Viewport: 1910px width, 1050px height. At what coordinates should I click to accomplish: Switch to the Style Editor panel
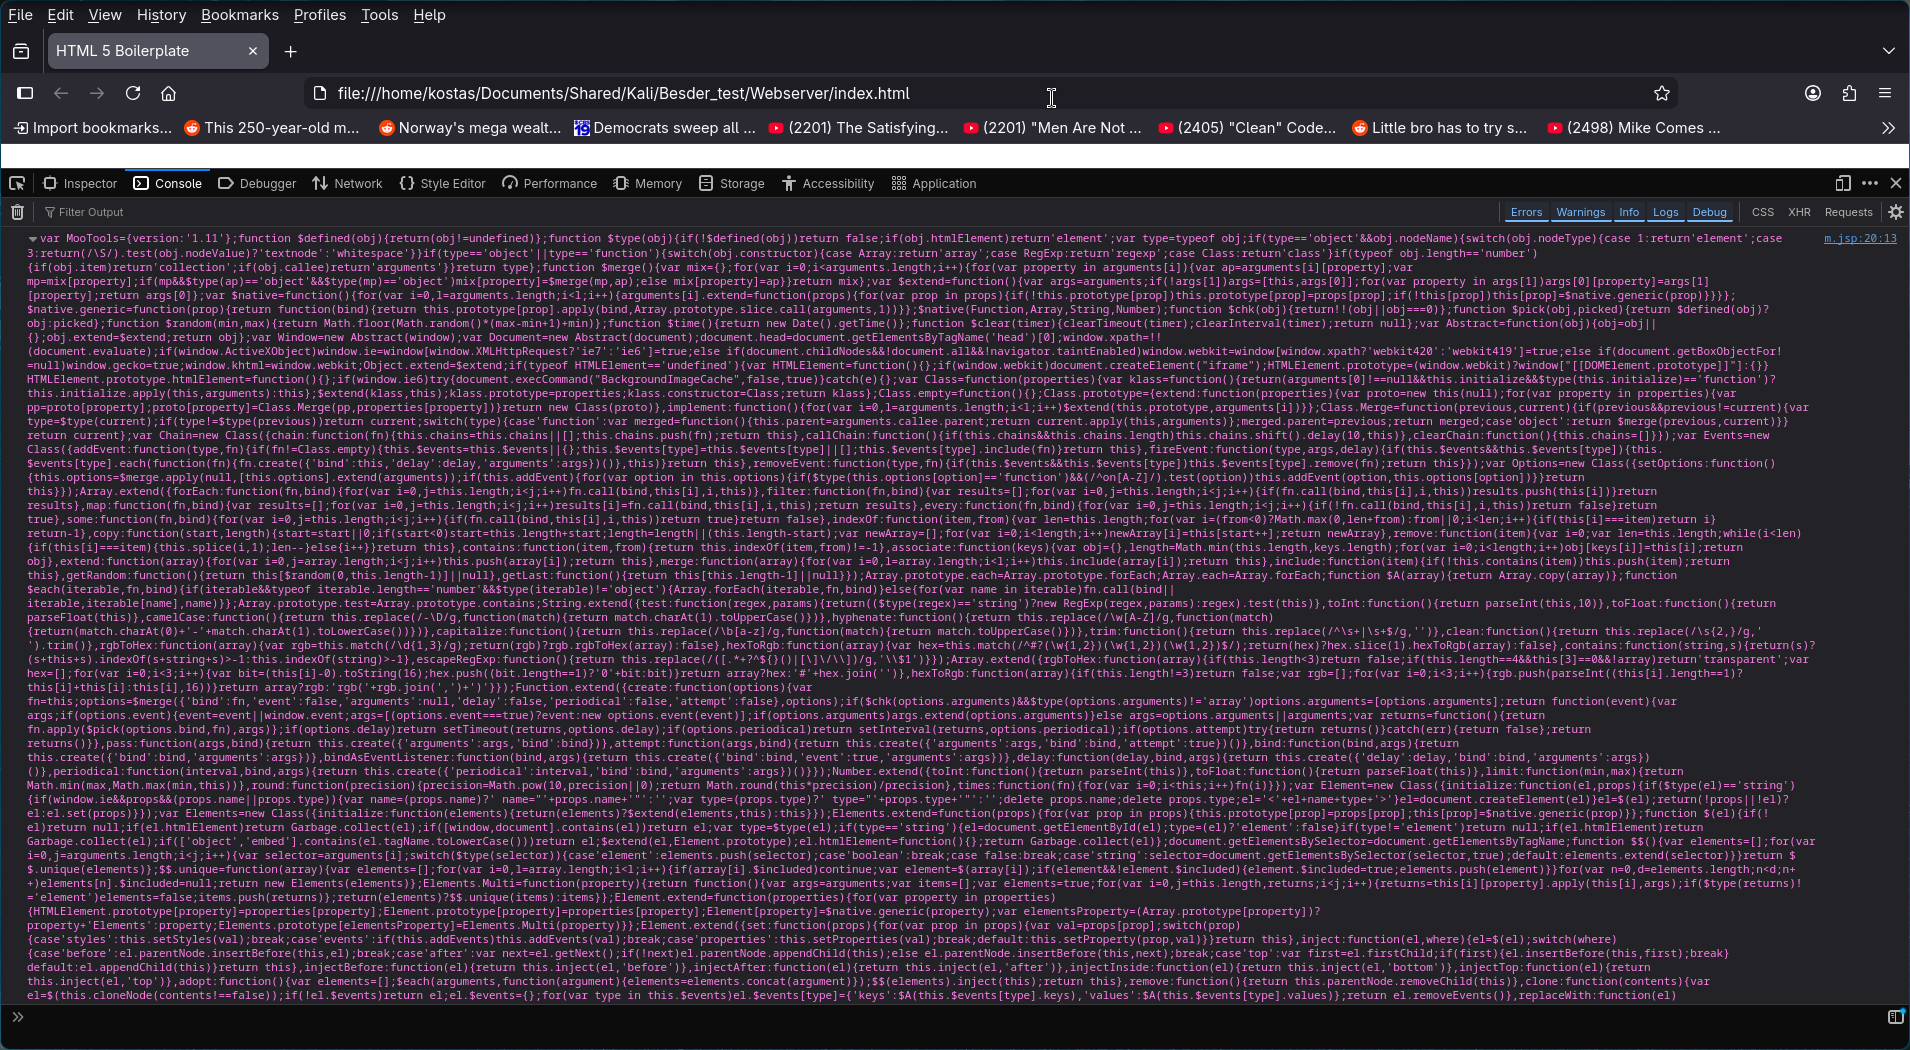coord(442,183)
